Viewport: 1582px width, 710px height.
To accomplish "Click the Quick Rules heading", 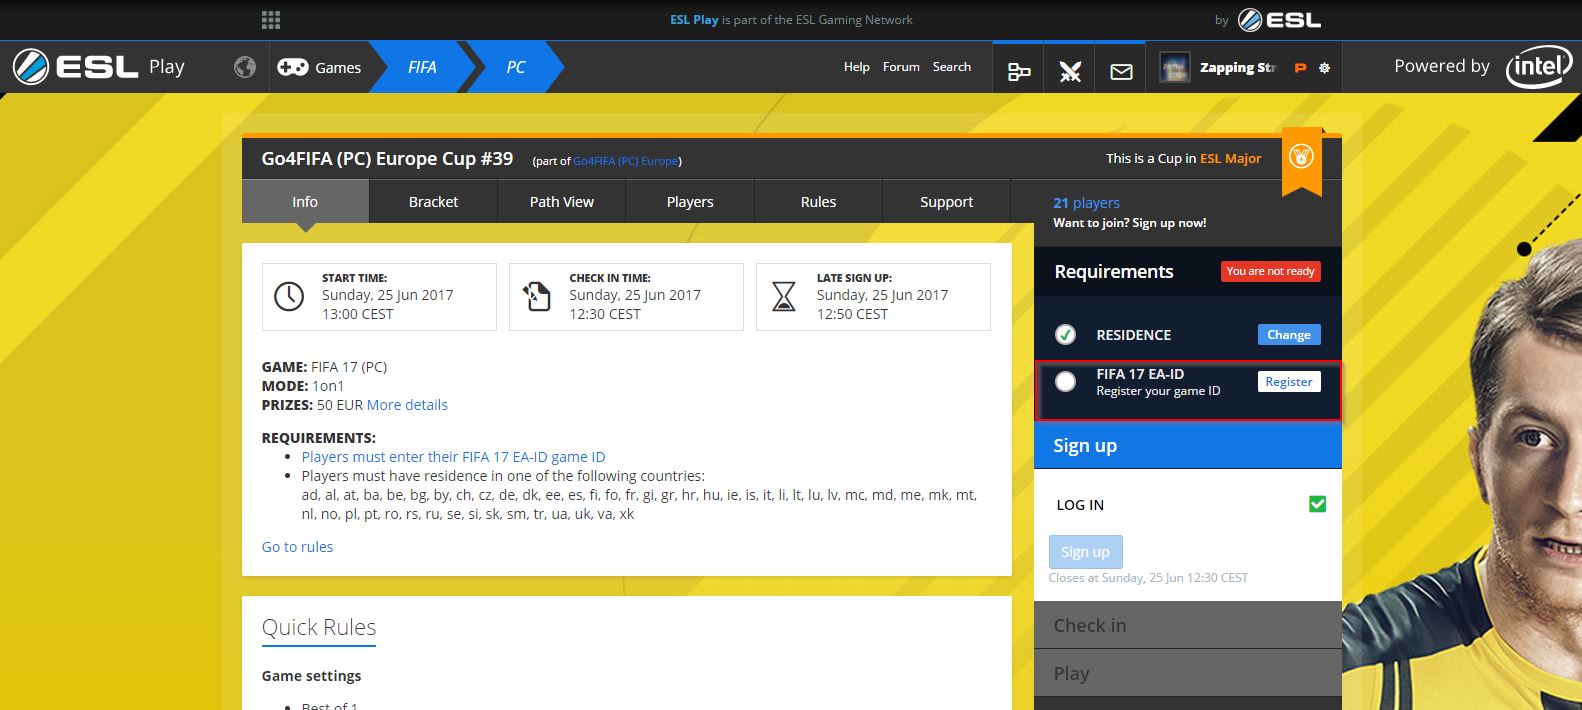I will (x=319, y=627).
